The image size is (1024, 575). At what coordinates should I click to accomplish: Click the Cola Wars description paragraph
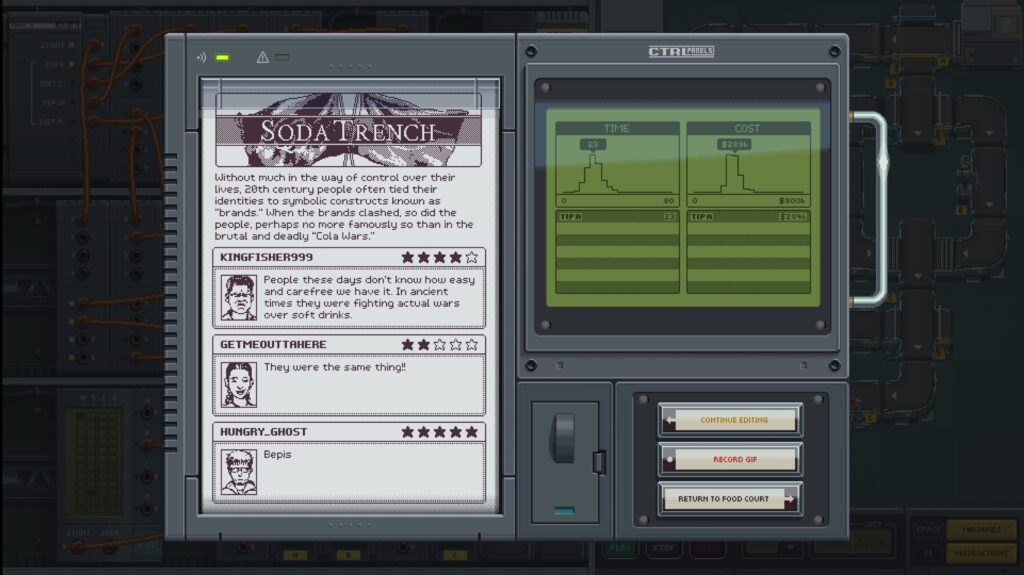(344, 206)
